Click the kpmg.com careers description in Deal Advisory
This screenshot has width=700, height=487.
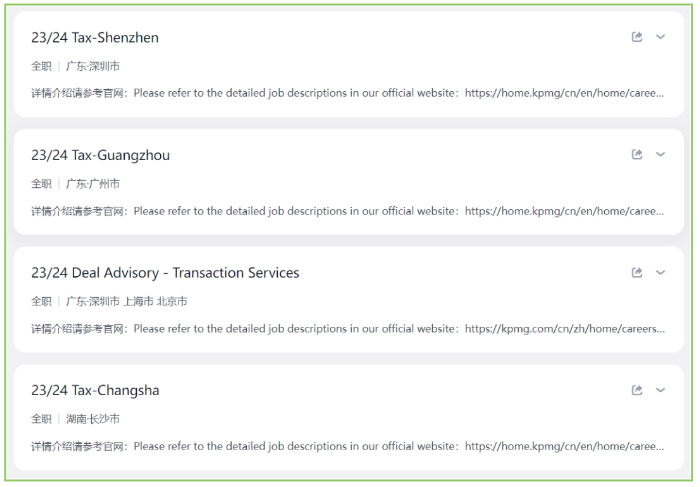coord(348,329)
